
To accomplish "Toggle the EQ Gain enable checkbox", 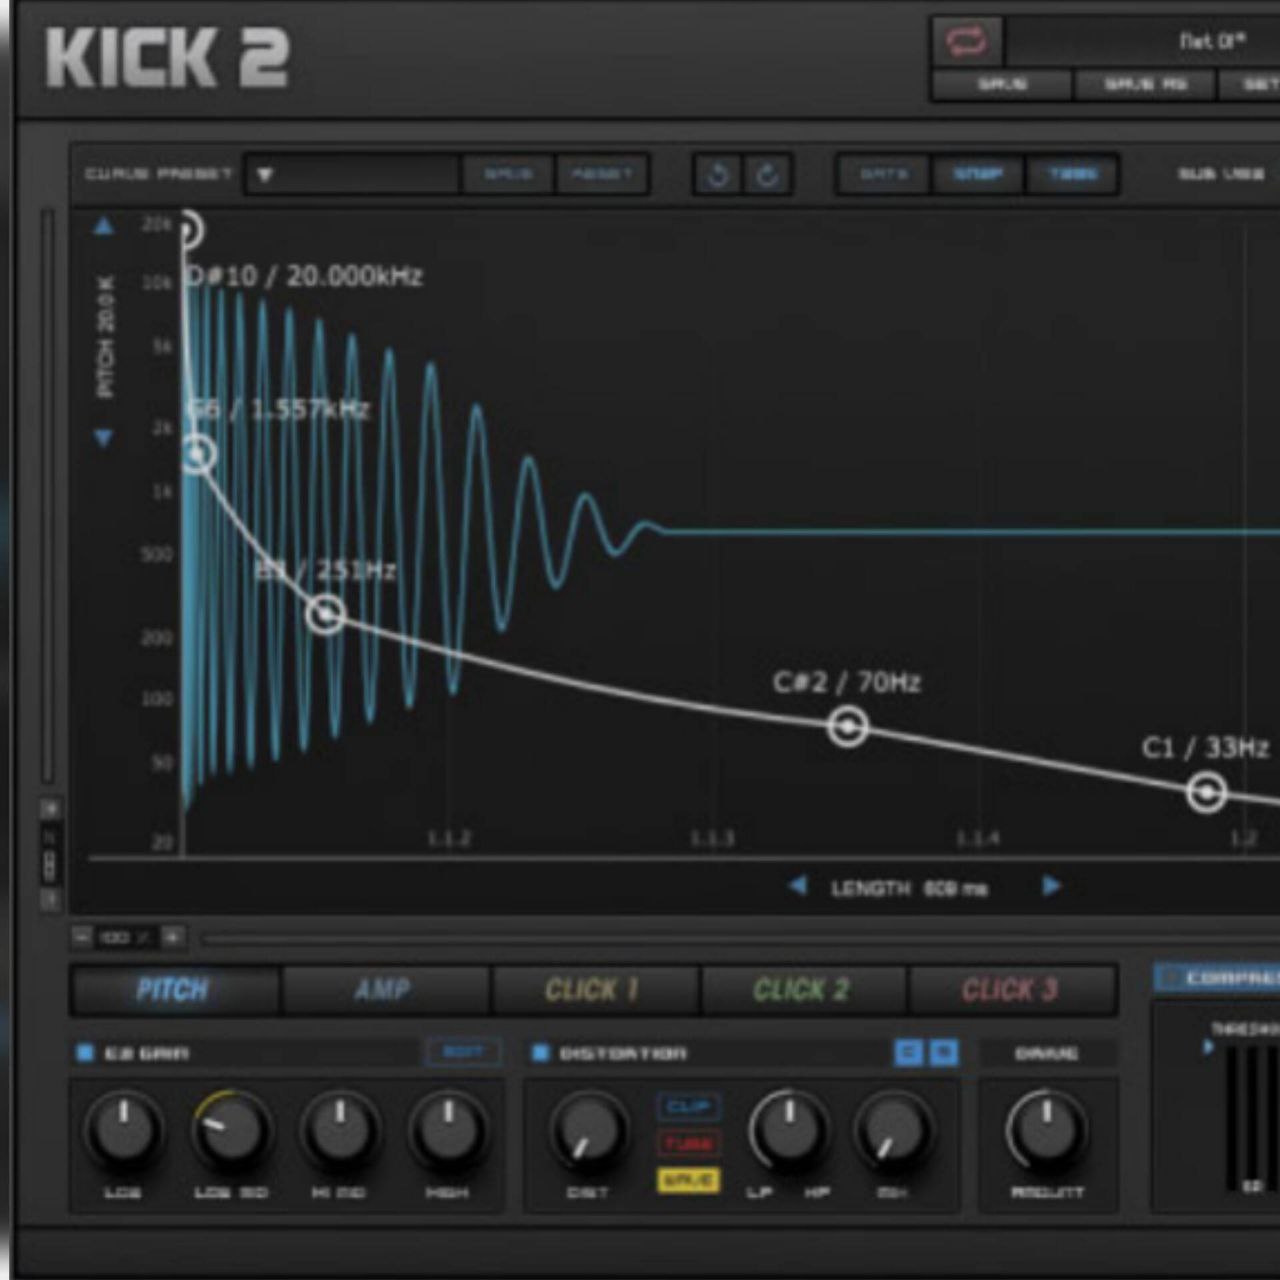I will pos(85,1052).
